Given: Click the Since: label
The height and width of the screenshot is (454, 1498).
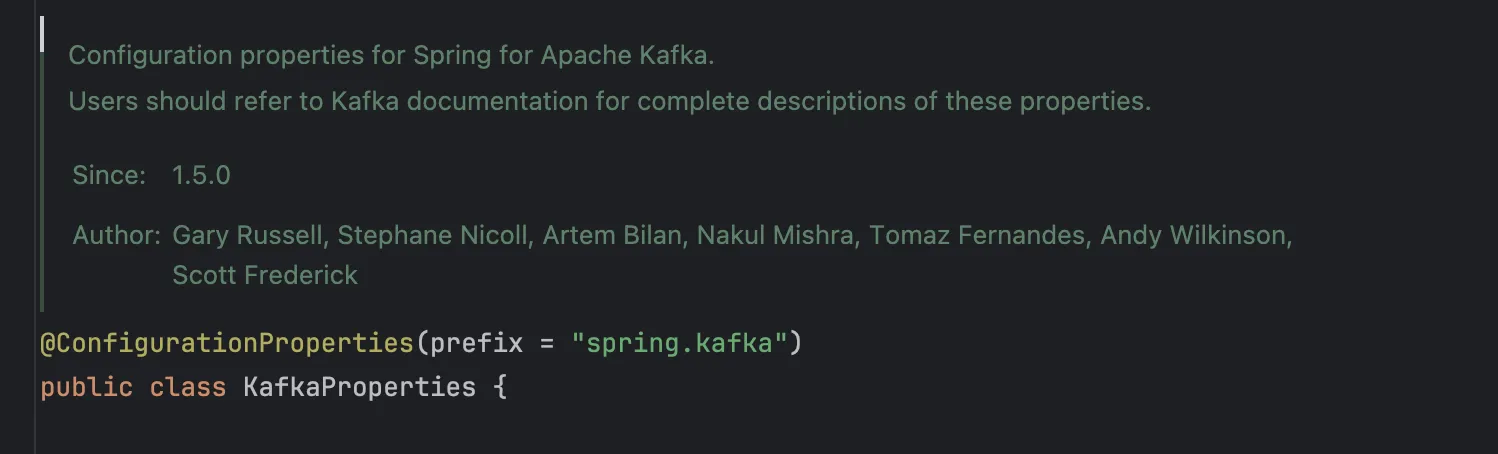Looking at the screenshot, I should tap(109, 176).
